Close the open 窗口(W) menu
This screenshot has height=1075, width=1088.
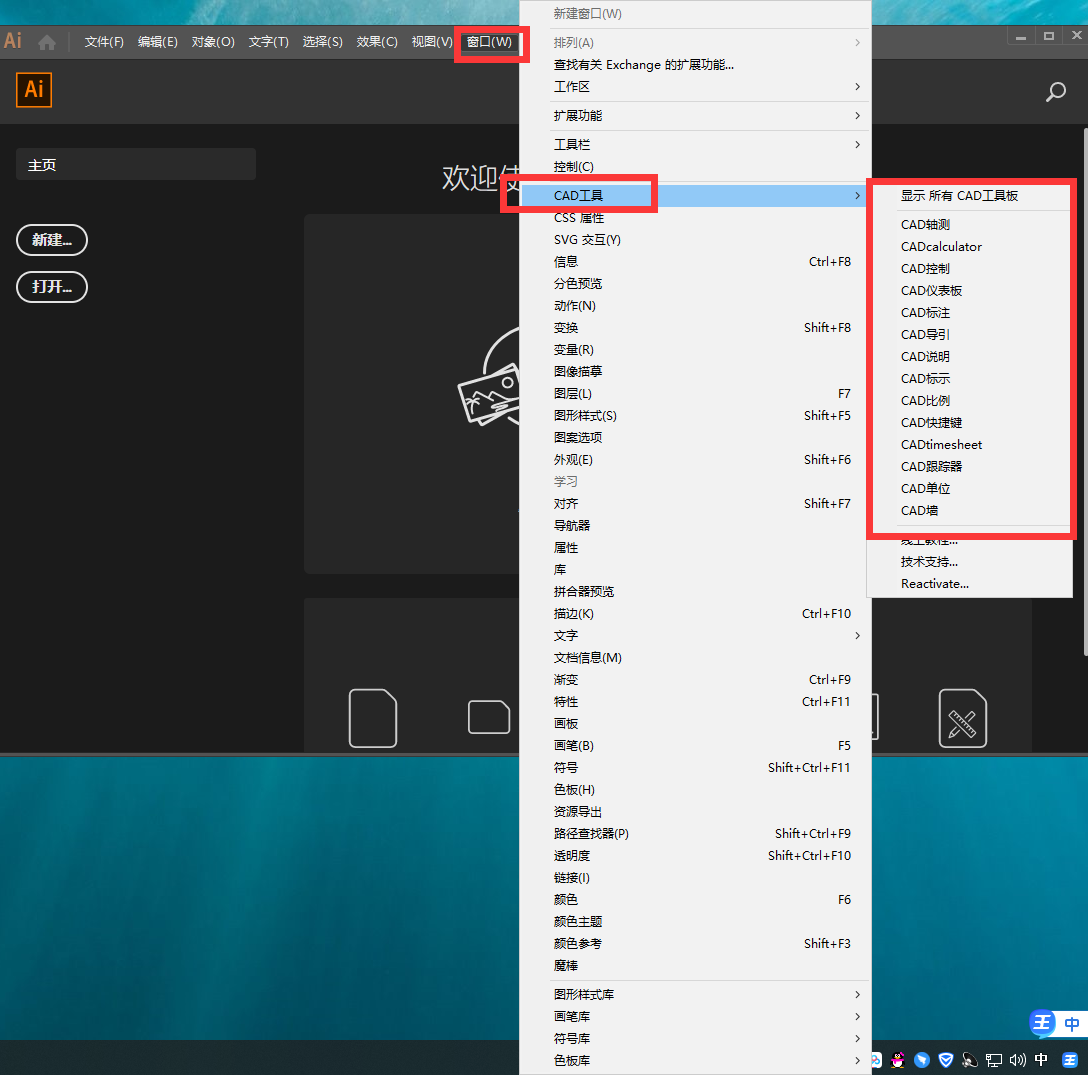click(x=489, y=42)
